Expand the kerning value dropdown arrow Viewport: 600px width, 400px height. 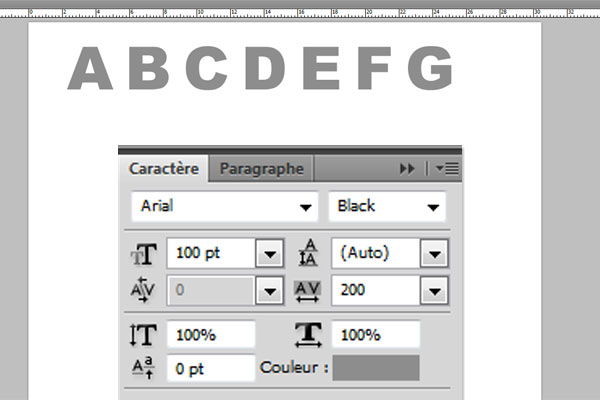pos(270,291)
